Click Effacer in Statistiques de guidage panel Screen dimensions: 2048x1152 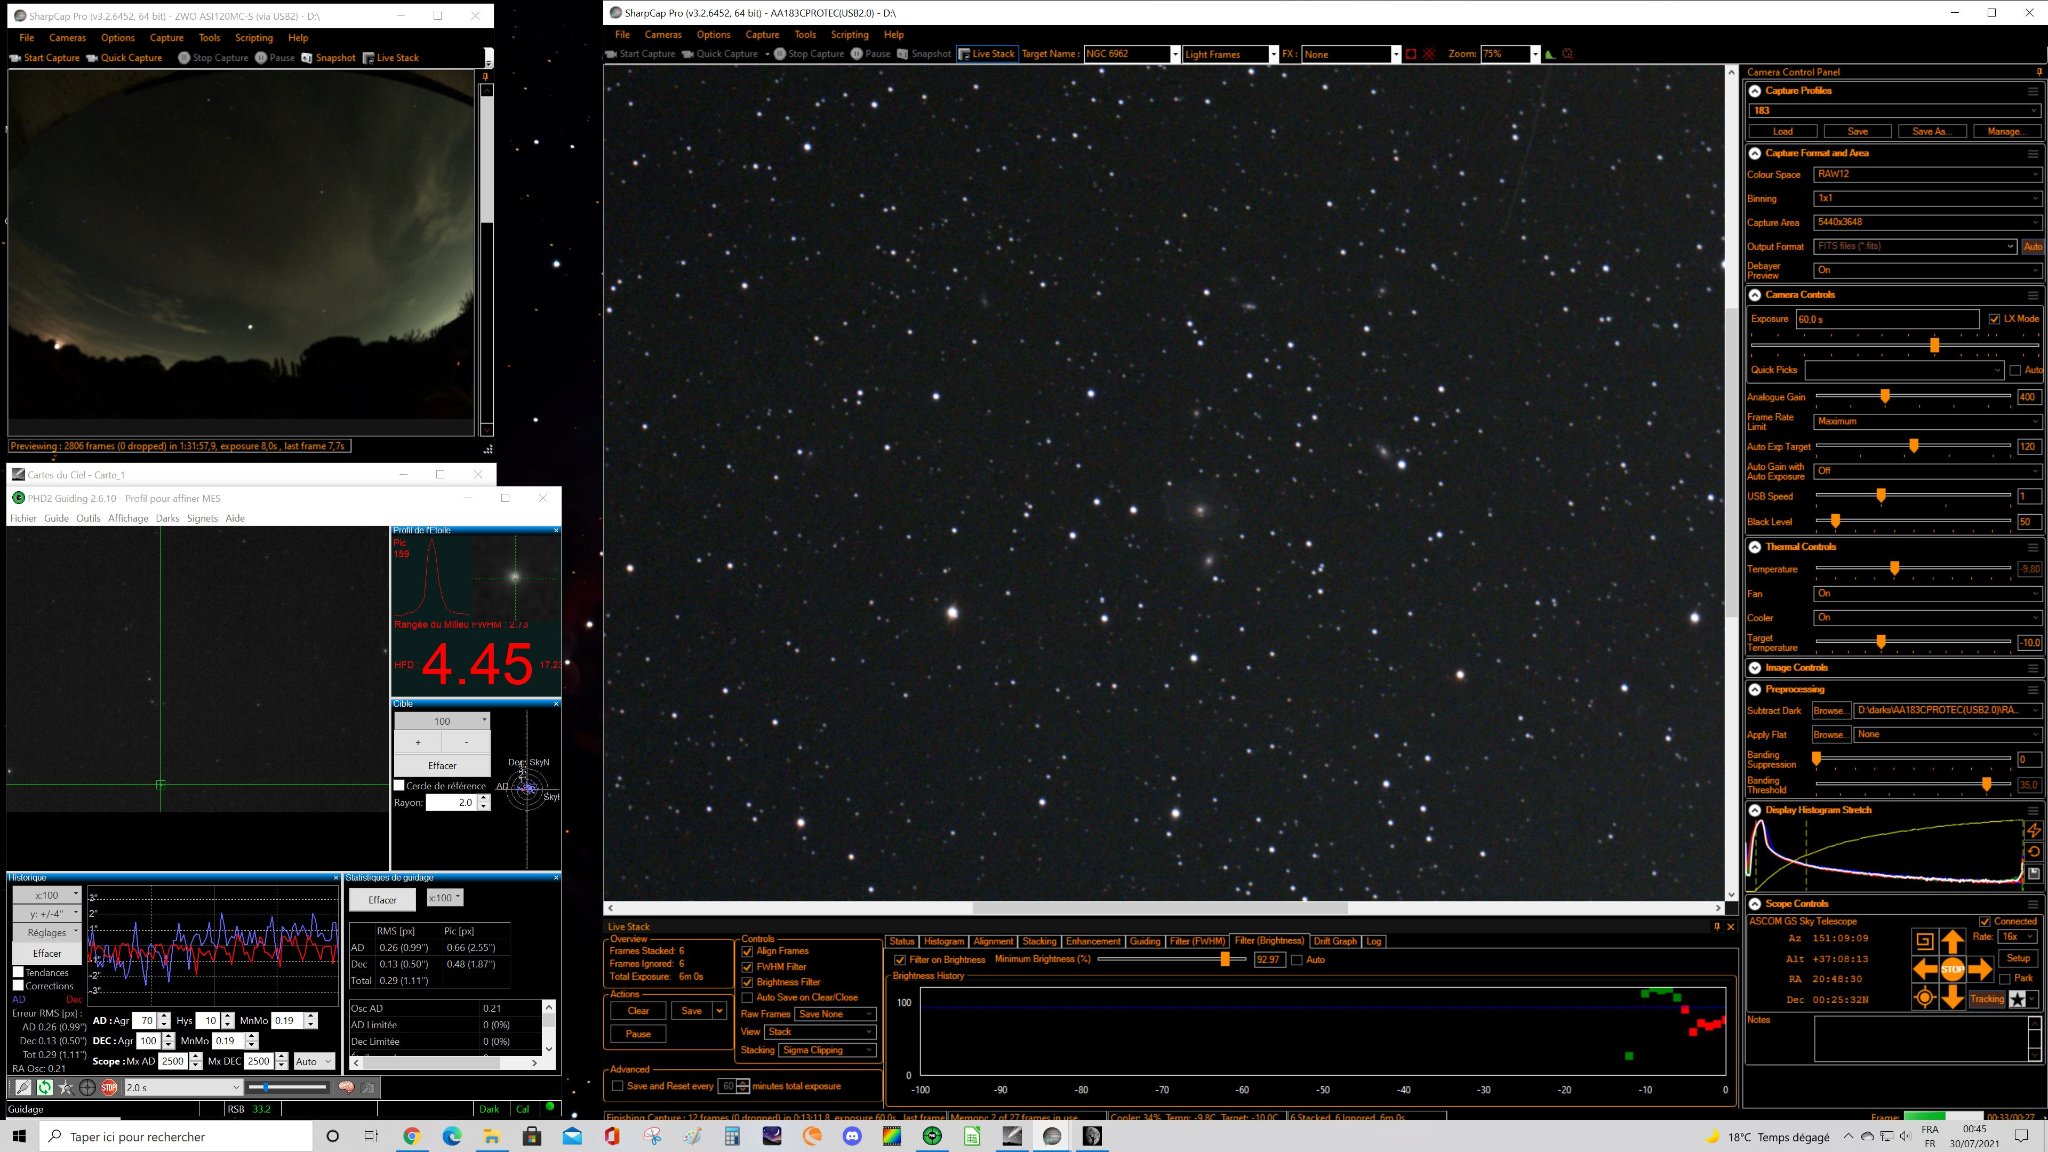tap(382, 900)
